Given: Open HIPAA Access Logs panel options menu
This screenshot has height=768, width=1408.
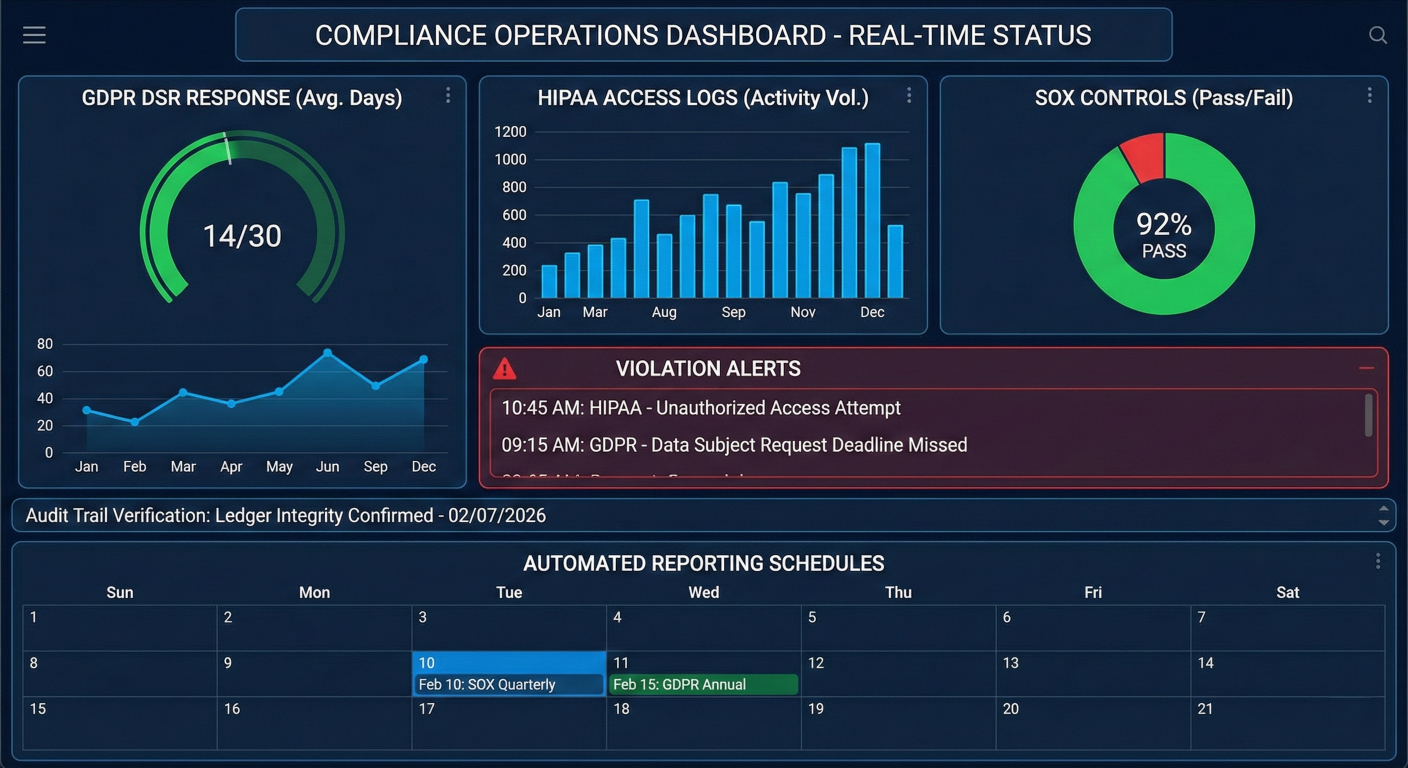Looking at the screenshot, I should click(909, 95).
